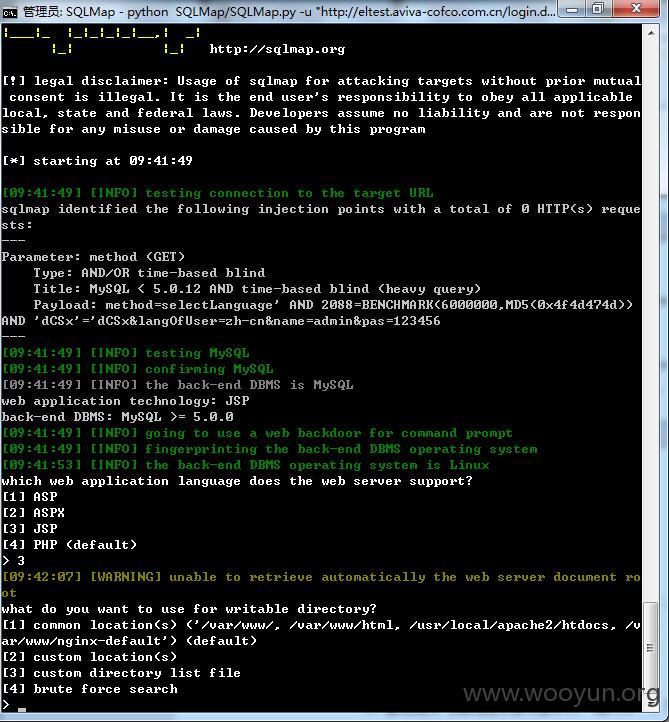Click the Payload line with BENCHMARK
This screenshot has height=722, width=669.
point(333,305)
